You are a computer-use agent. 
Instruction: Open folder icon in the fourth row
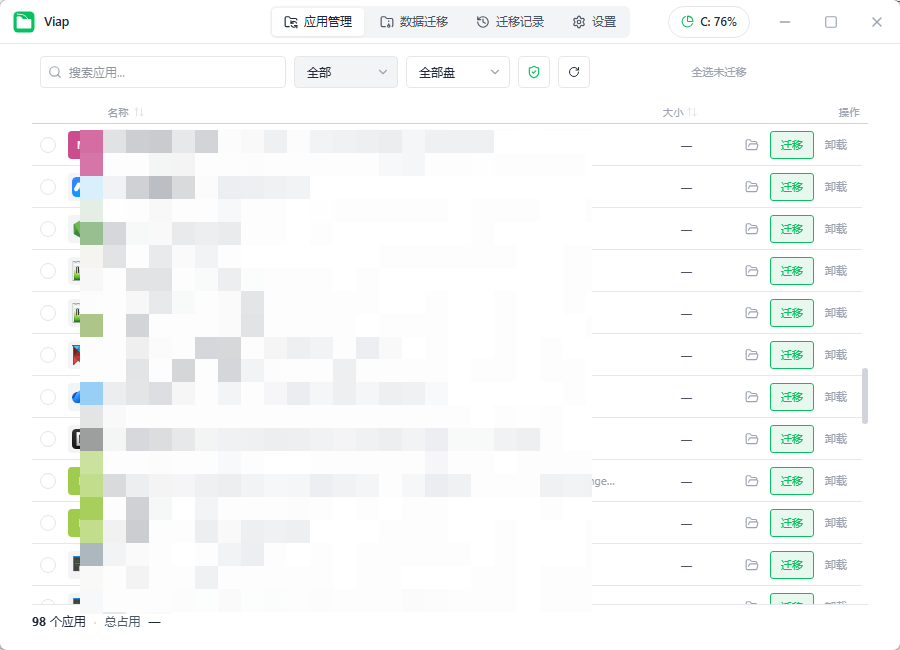click(751, 270)
